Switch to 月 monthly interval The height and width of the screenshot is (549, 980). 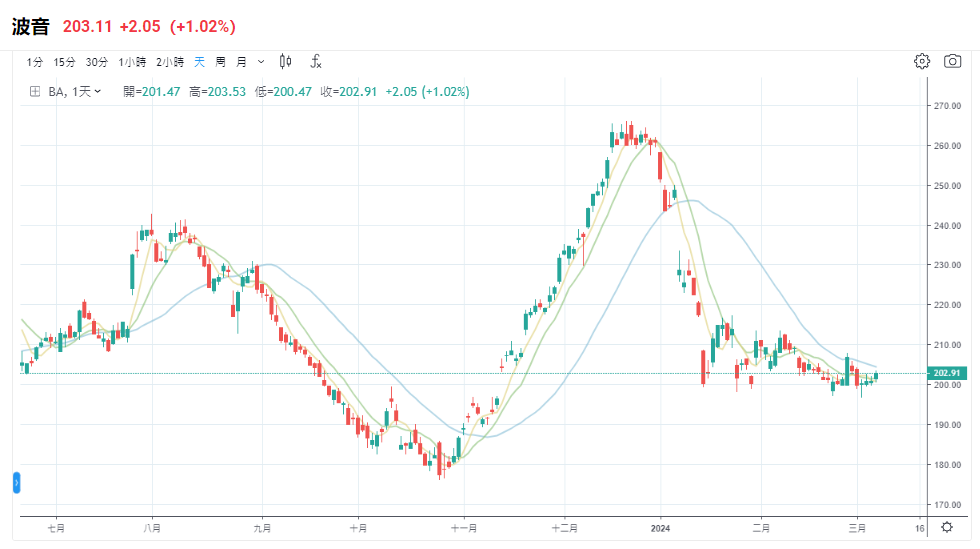pos(241,62)
